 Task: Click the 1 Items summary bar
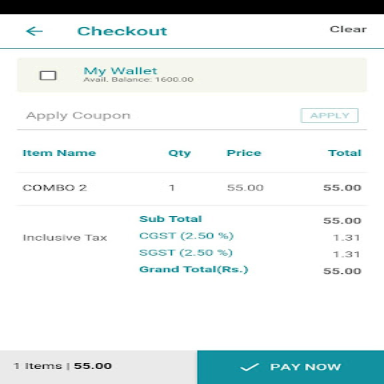(98, 367)
